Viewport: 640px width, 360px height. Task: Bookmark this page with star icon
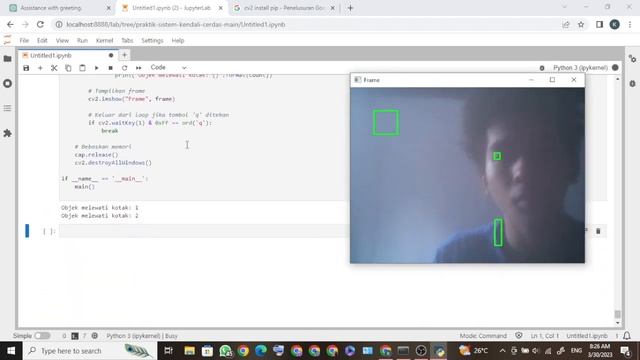(x=581, y=24)
